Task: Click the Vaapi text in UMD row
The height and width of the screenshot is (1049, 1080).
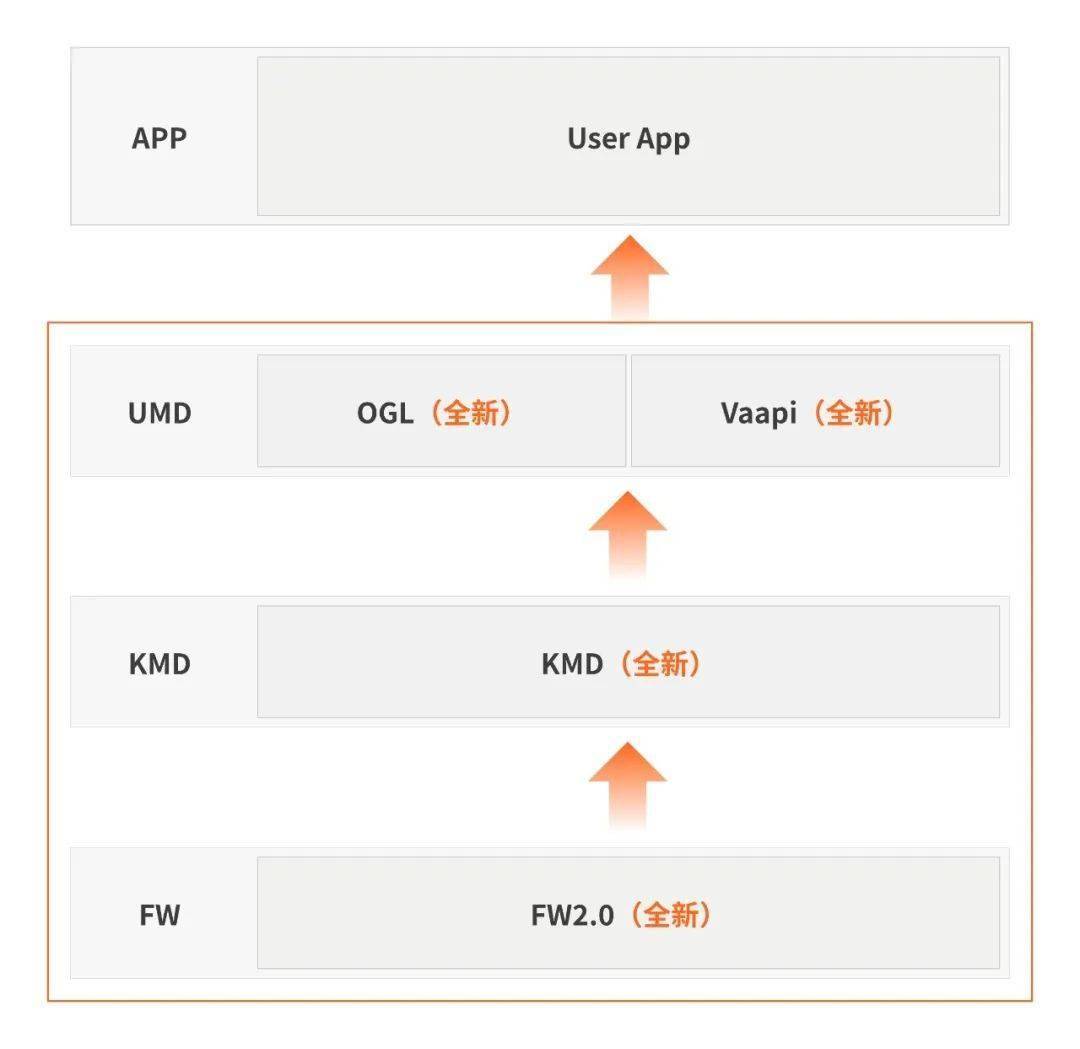Action: tap(758, 414)
